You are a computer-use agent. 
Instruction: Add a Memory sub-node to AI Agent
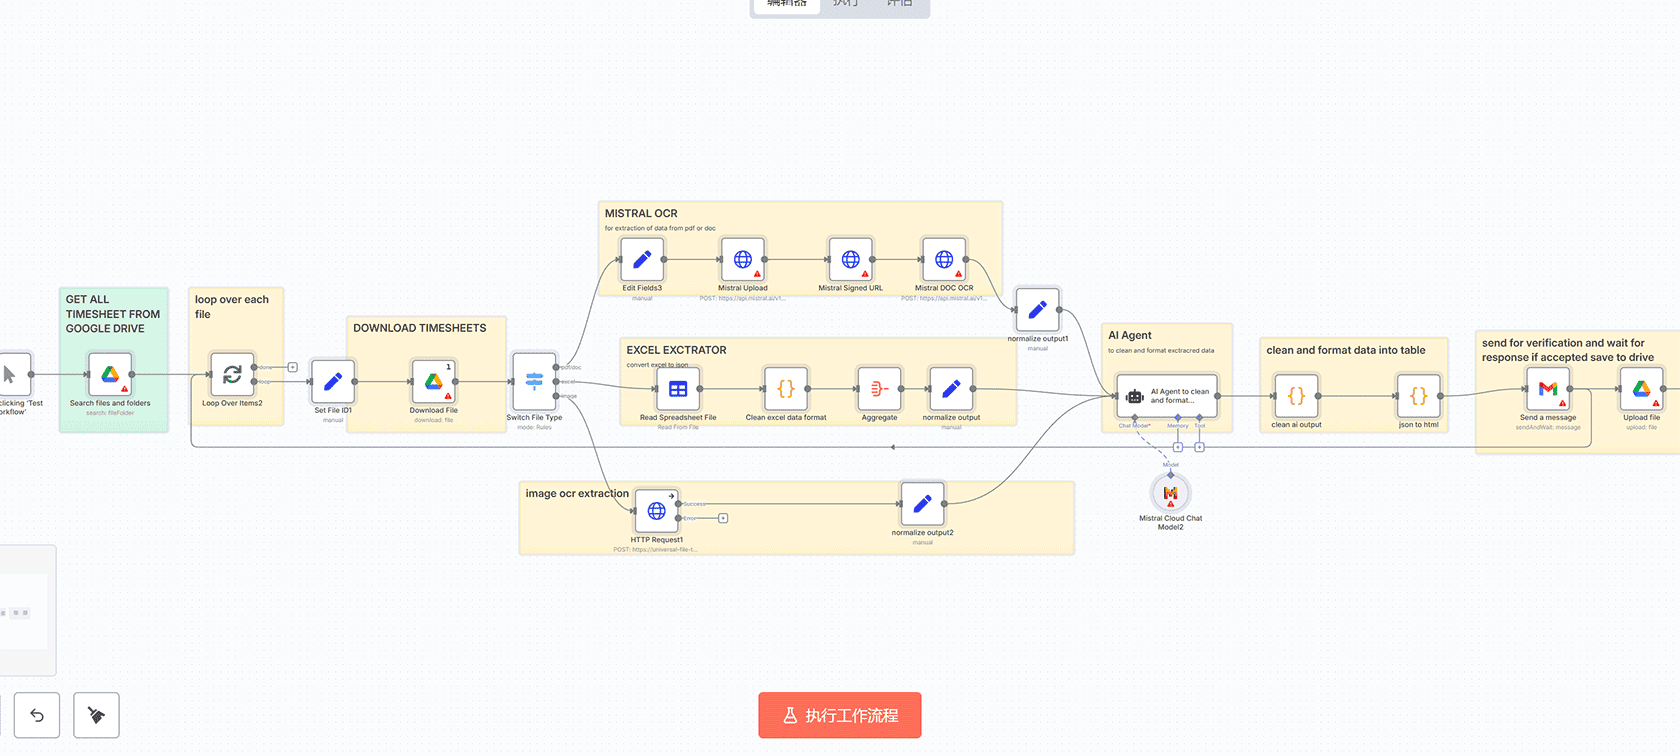1178,447
